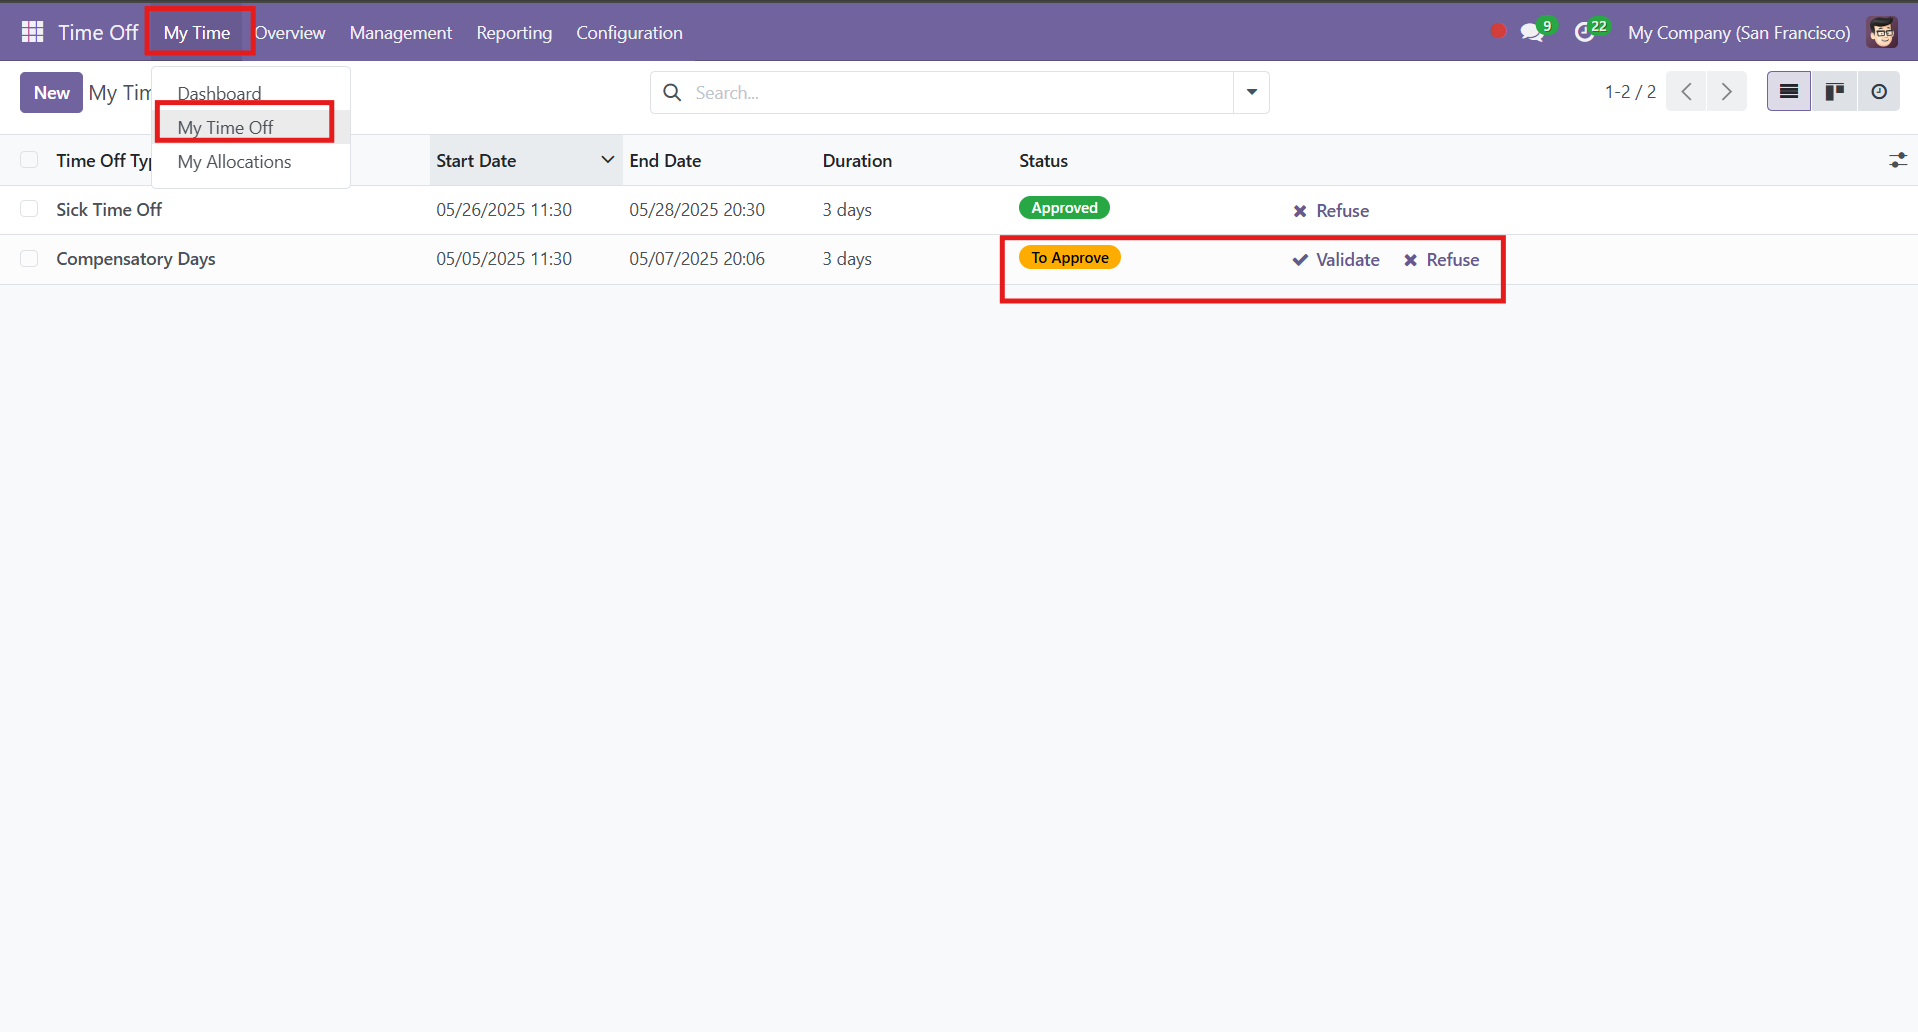Click the red recording indicator dot
This screenshot has height=1032, width=1918.
point(1497,31)
